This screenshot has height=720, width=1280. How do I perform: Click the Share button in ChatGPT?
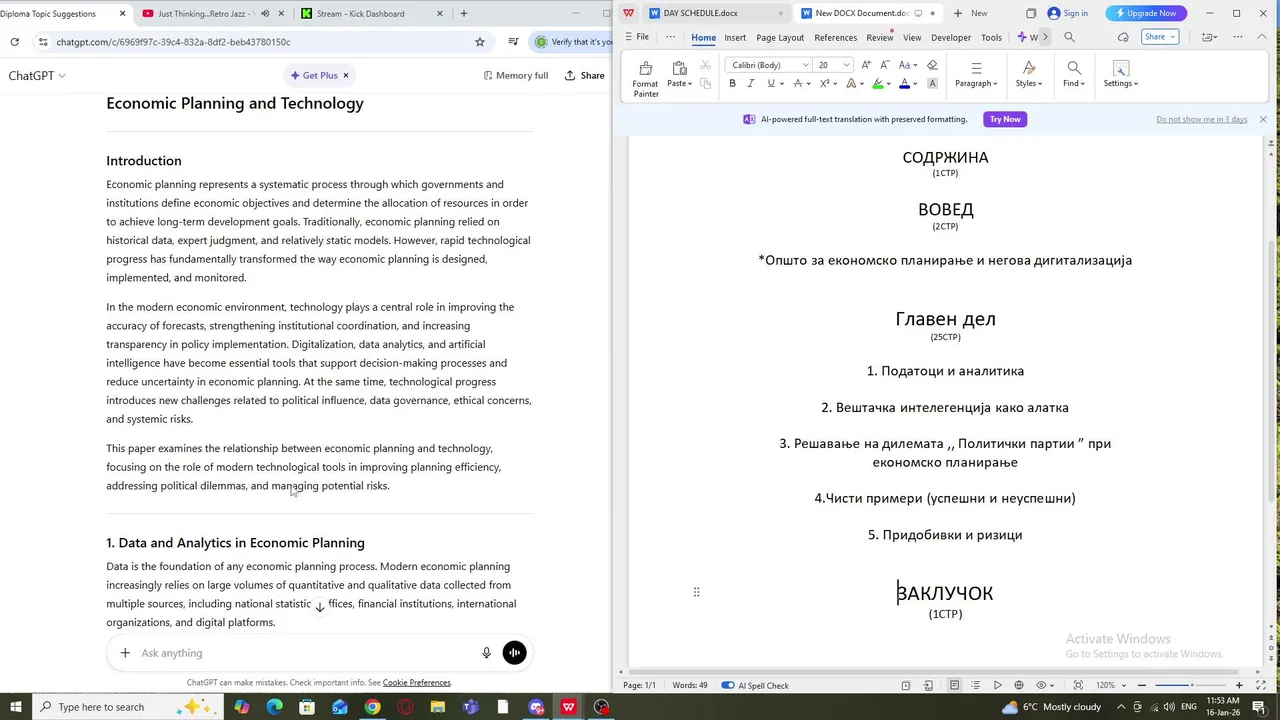[x=585, y=75]
